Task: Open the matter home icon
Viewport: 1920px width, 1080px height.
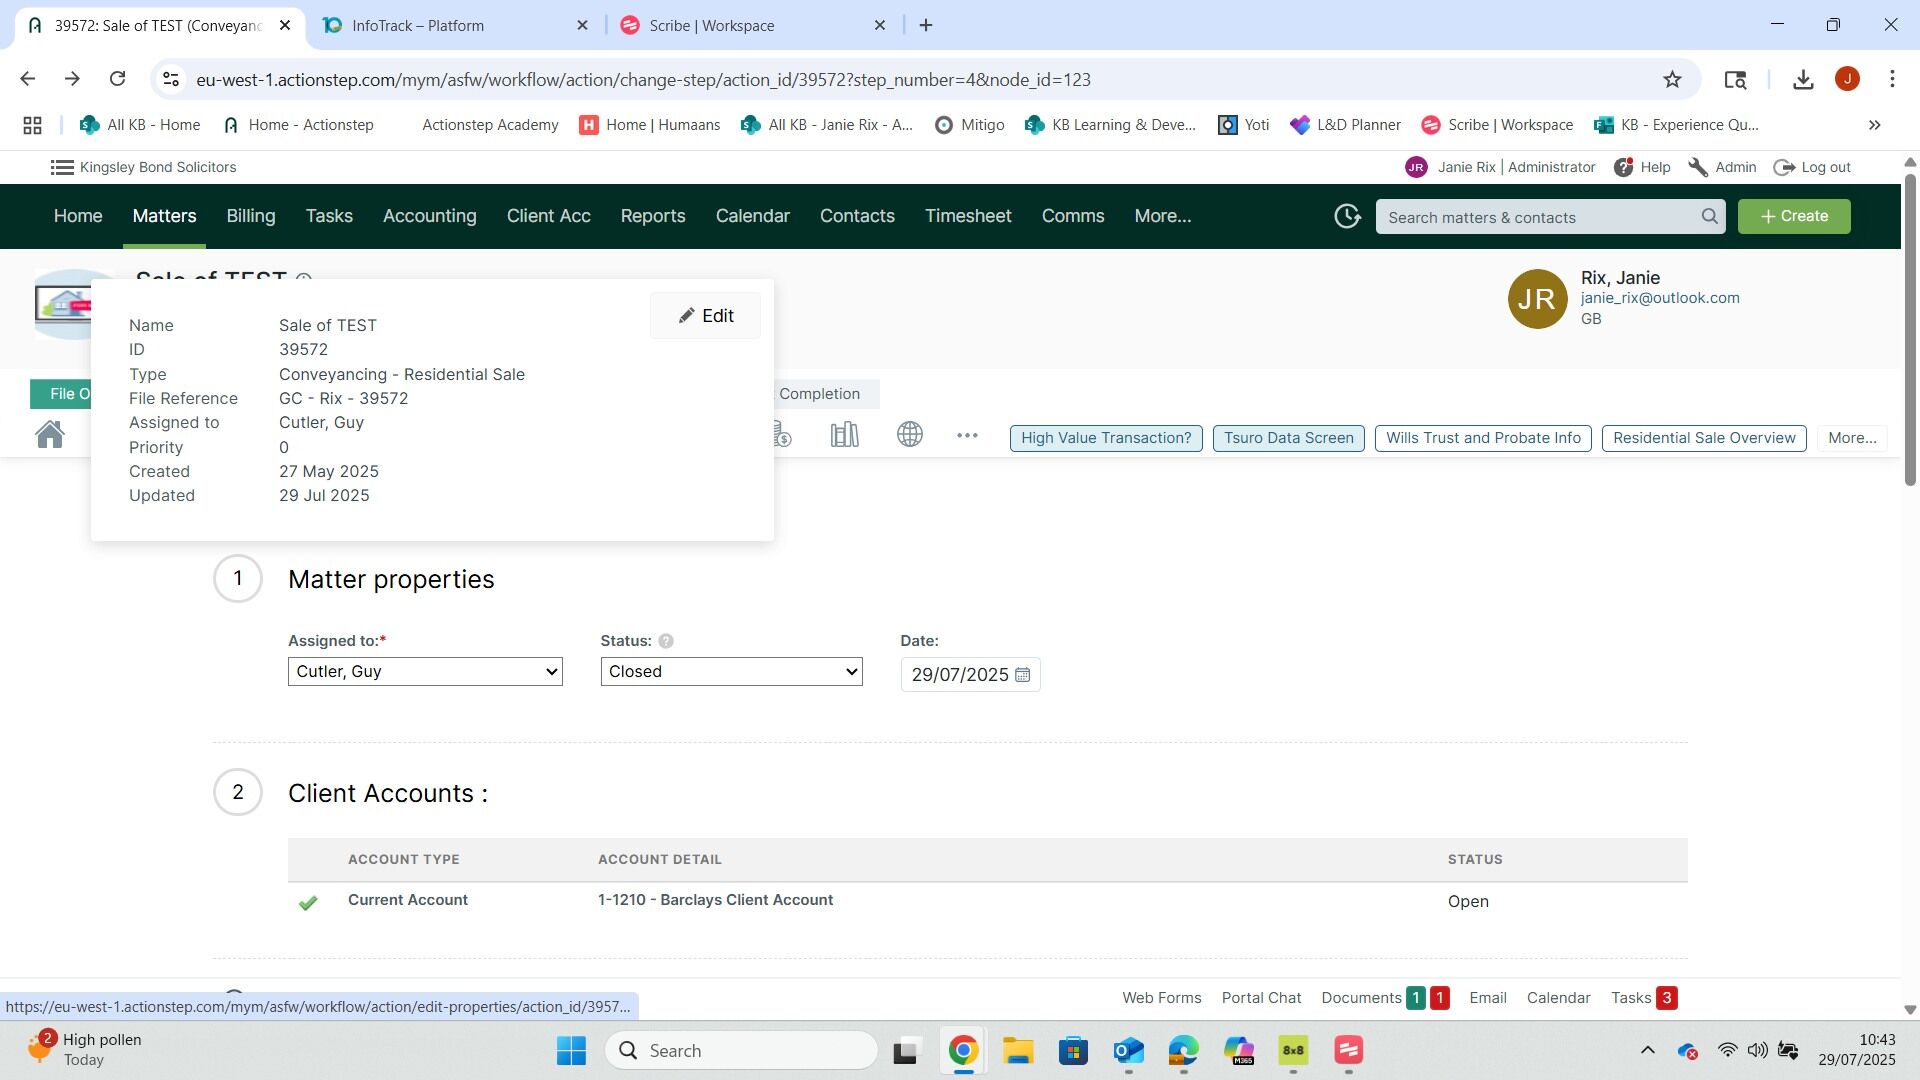Action: (50, 435)
